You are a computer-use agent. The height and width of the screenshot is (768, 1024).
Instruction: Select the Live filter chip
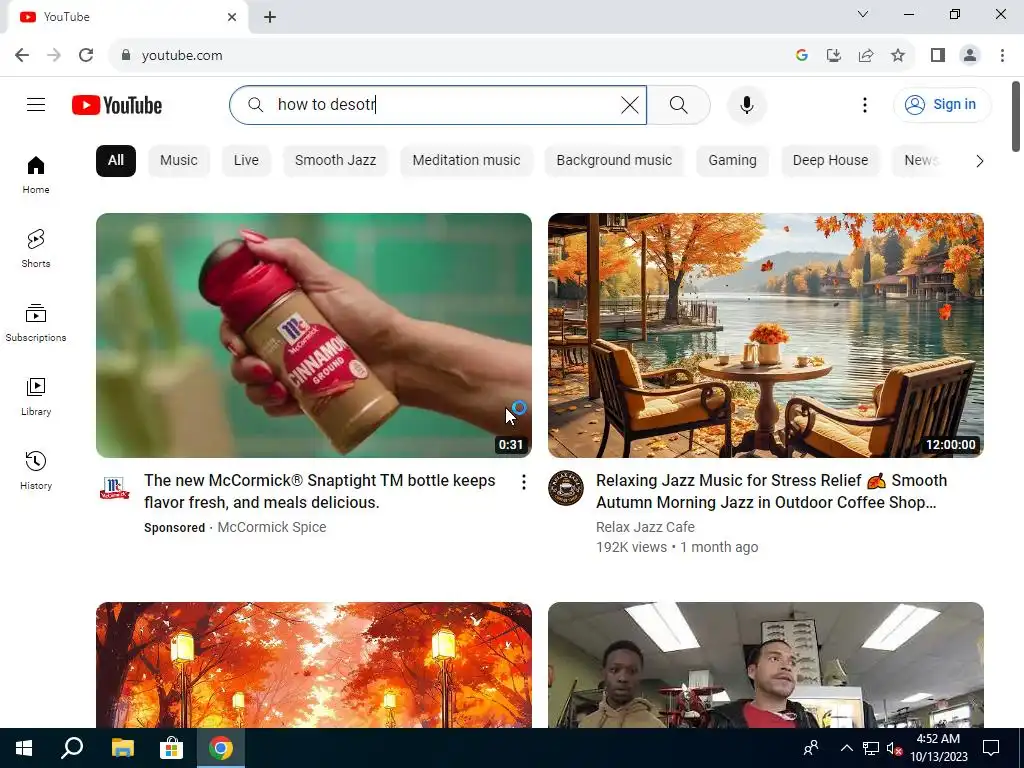pyautogui.click(x=246, y=161)
